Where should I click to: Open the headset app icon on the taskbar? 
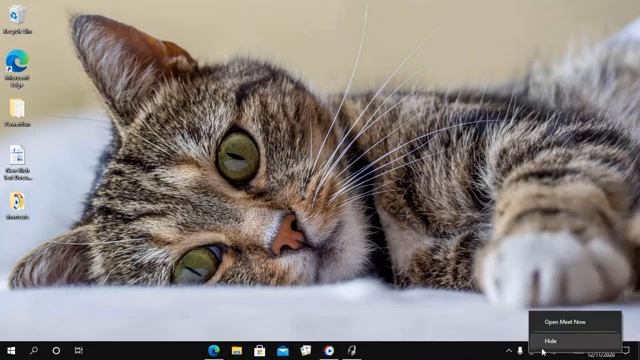[x=351, y=351]
